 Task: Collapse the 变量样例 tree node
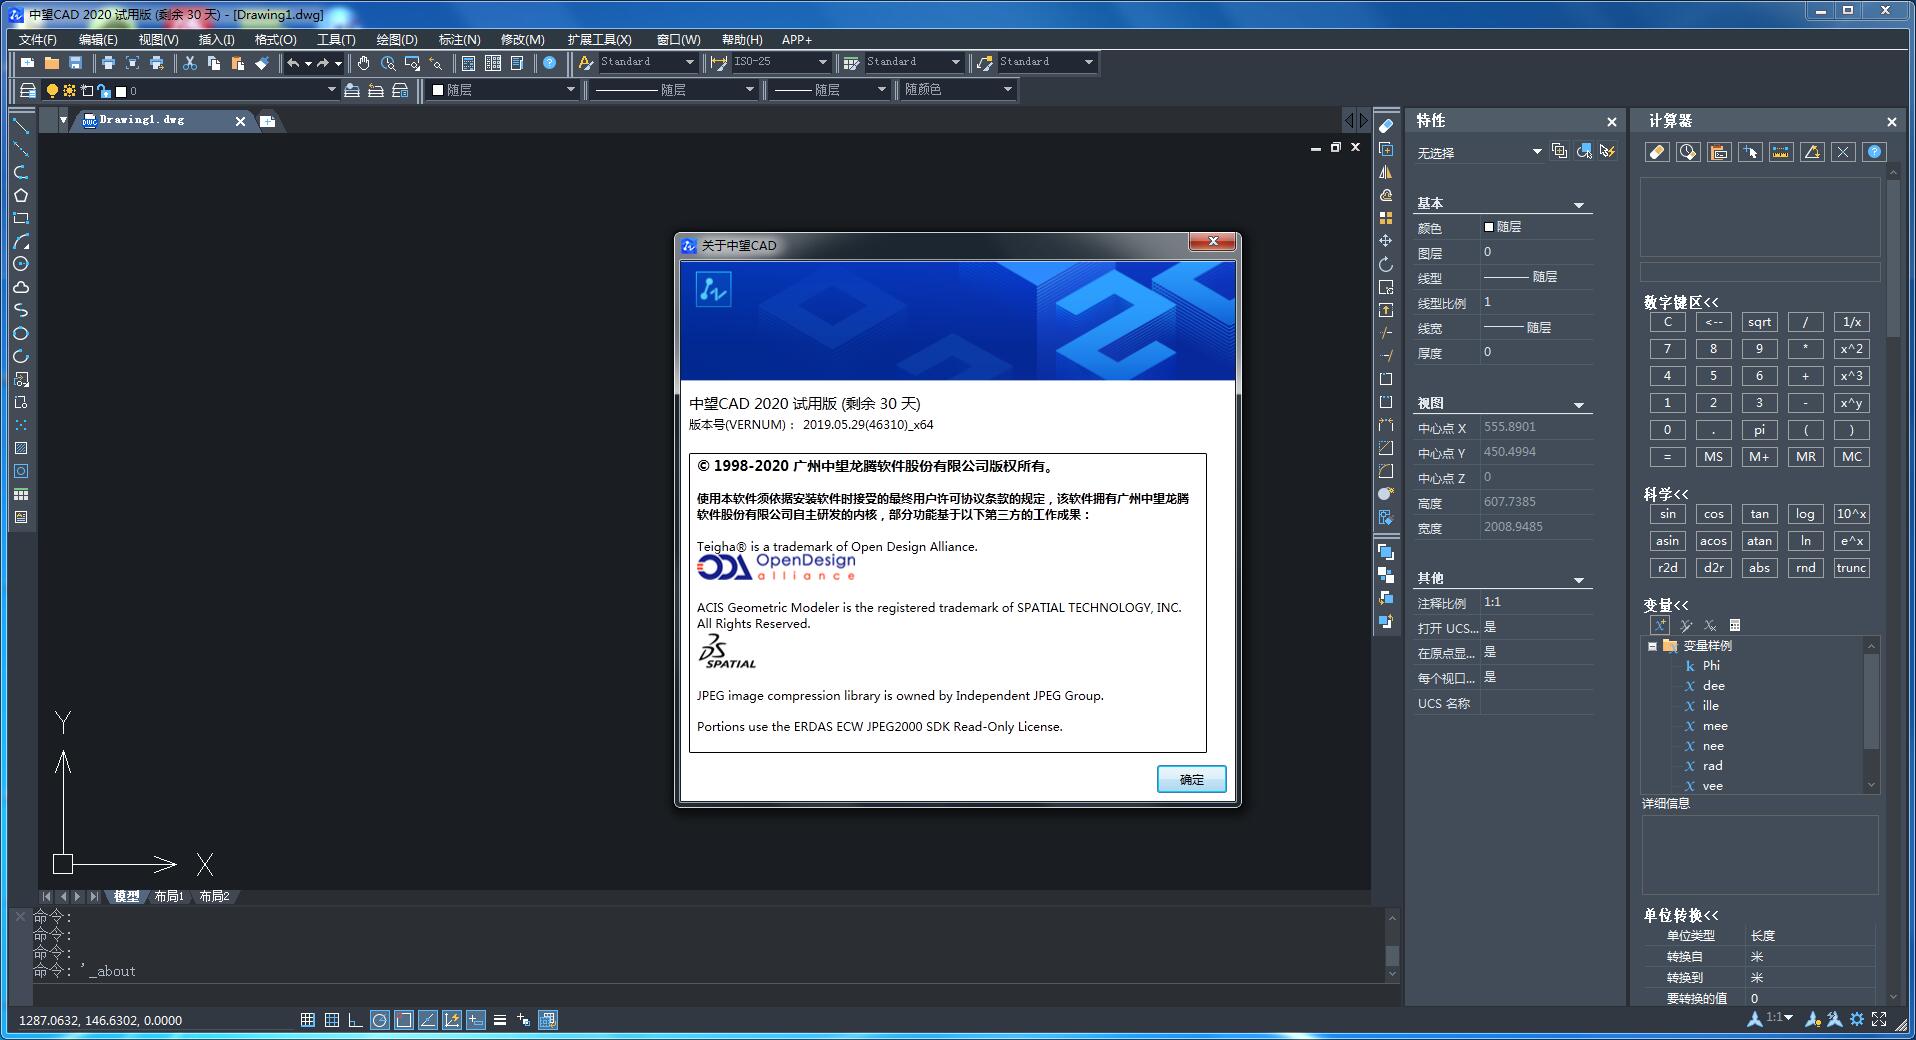[x=1652, y=646]
